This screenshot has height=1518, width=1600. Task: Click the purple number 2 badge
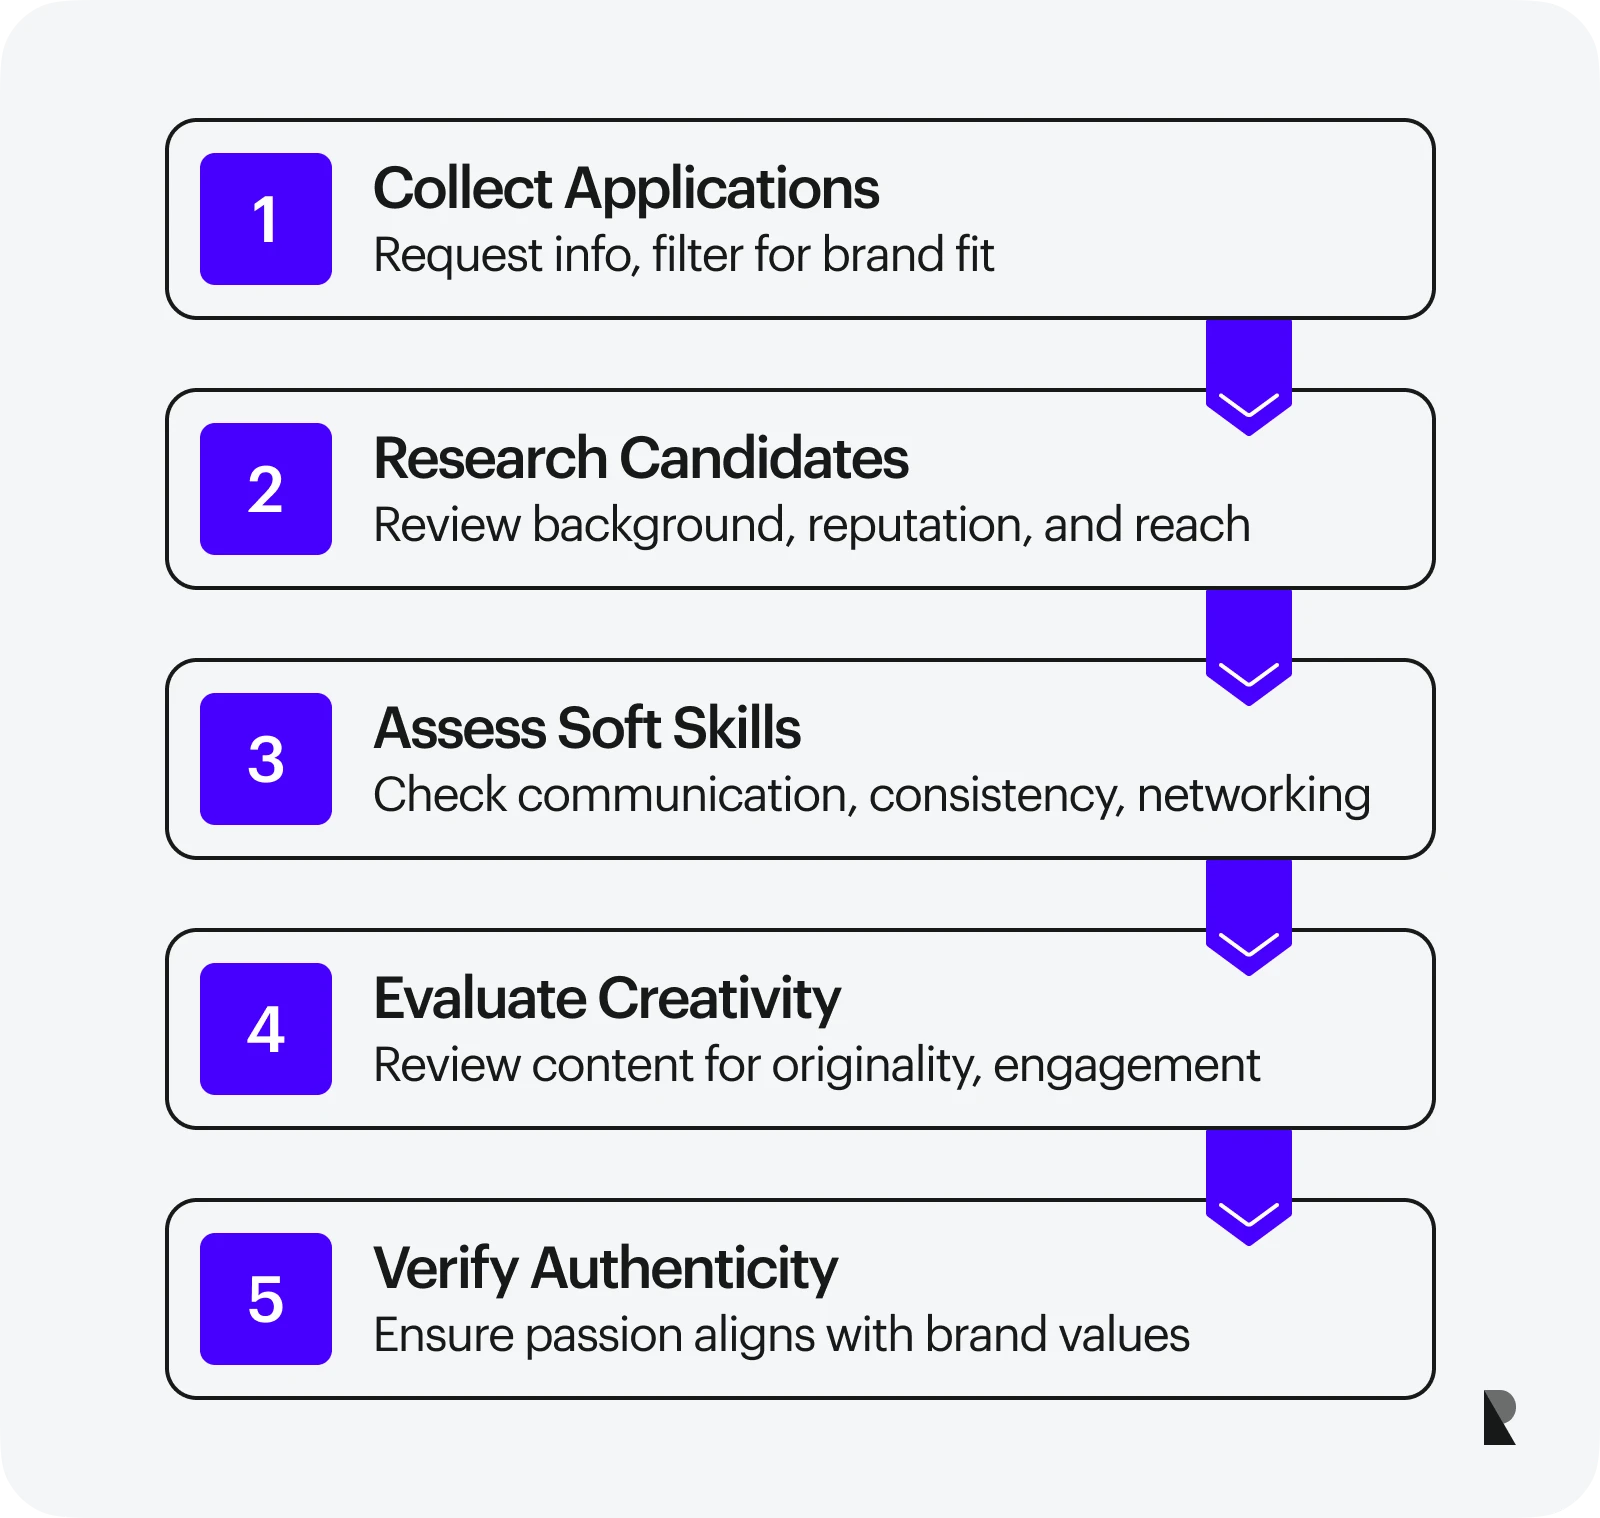click(265, 489)
